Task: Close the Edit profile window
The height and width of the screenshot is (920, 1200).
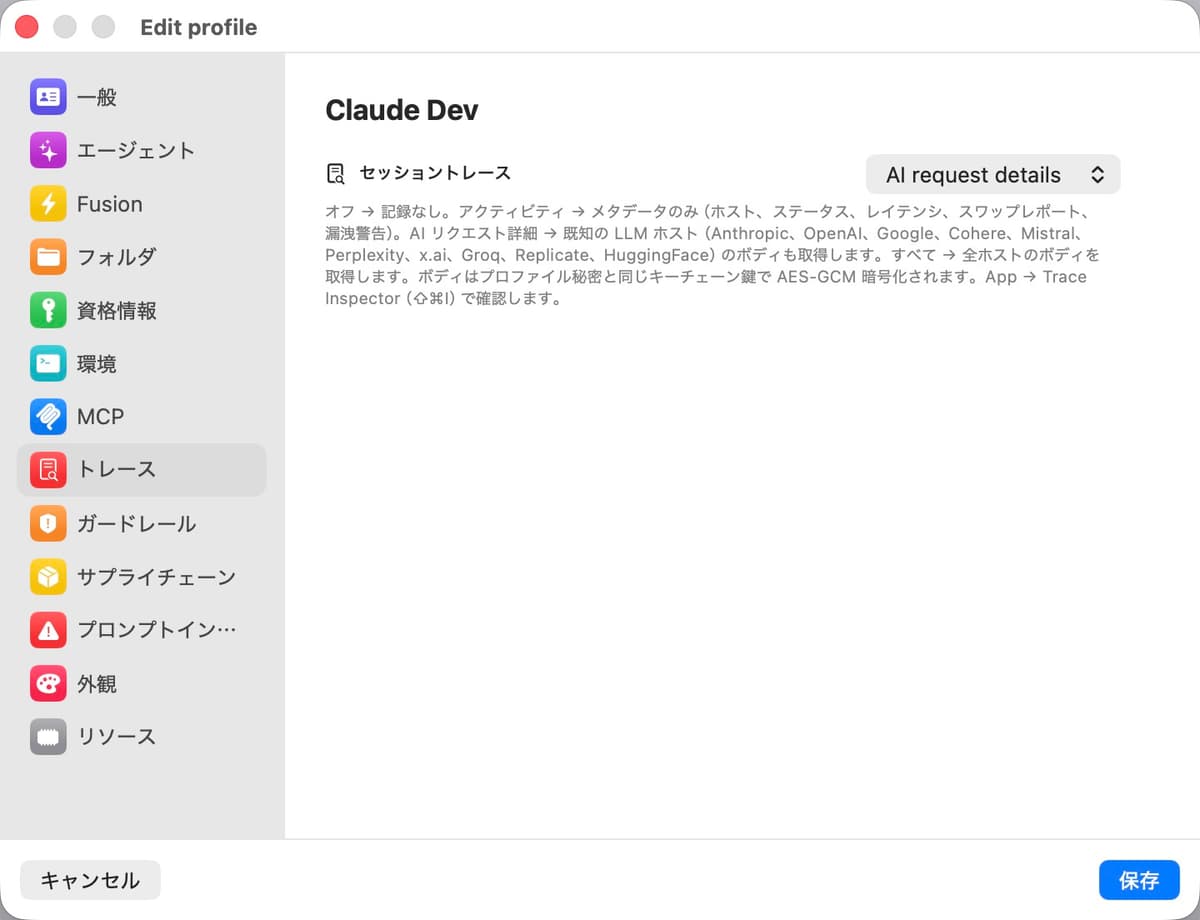Action: point(27,27)
